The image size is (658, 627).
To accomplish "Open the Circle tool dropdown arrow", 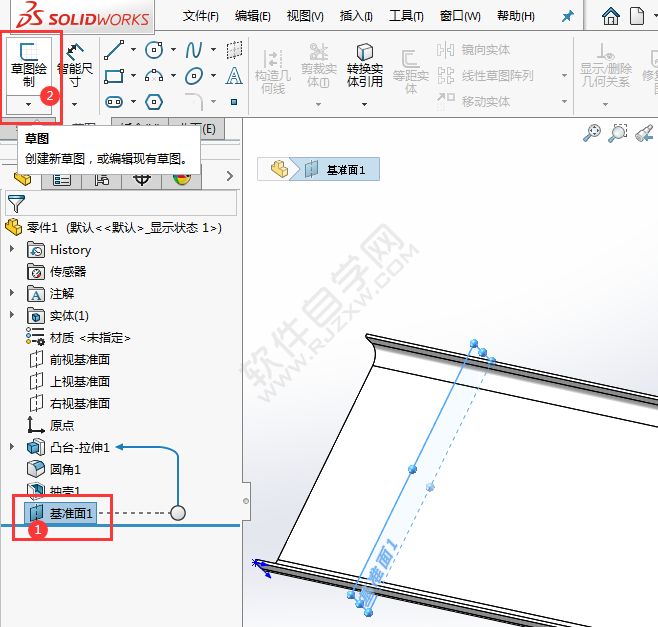I will pyautogui.click(x=173, y=50).
